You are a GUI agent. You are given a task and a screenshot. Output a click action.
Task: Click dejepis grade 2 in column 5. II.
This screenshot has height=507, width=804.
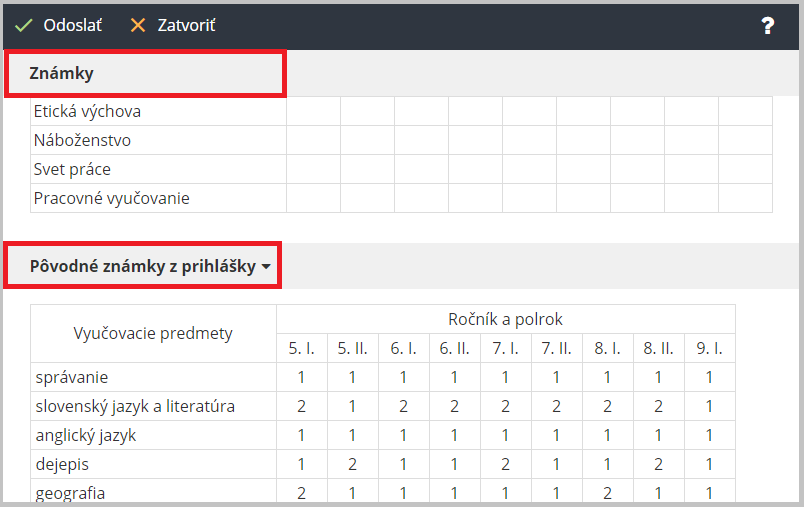pyautogui.click(x=352, y=464)
